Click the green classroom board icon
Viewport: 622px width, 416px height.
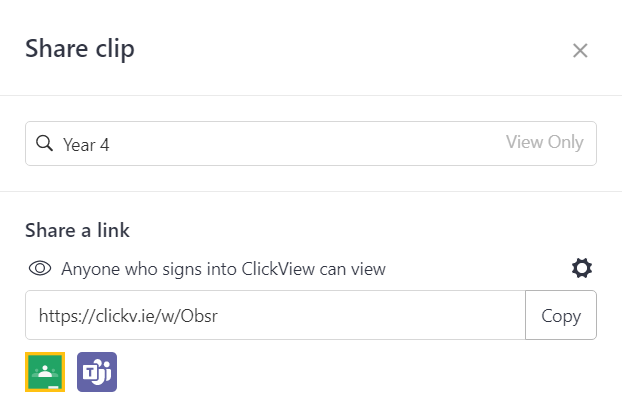coord(45,372)
